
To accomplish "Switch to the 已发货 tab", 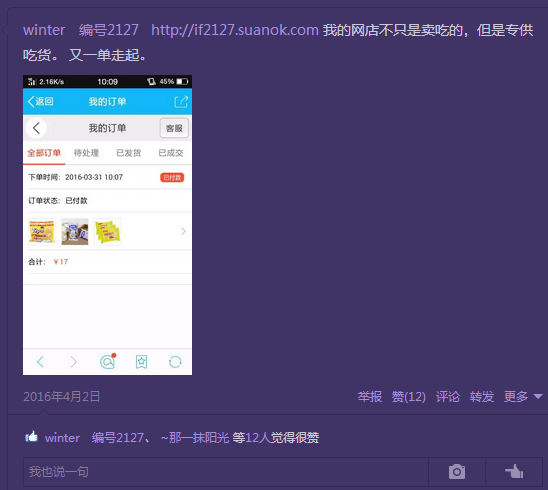I will tap(129, 153).
